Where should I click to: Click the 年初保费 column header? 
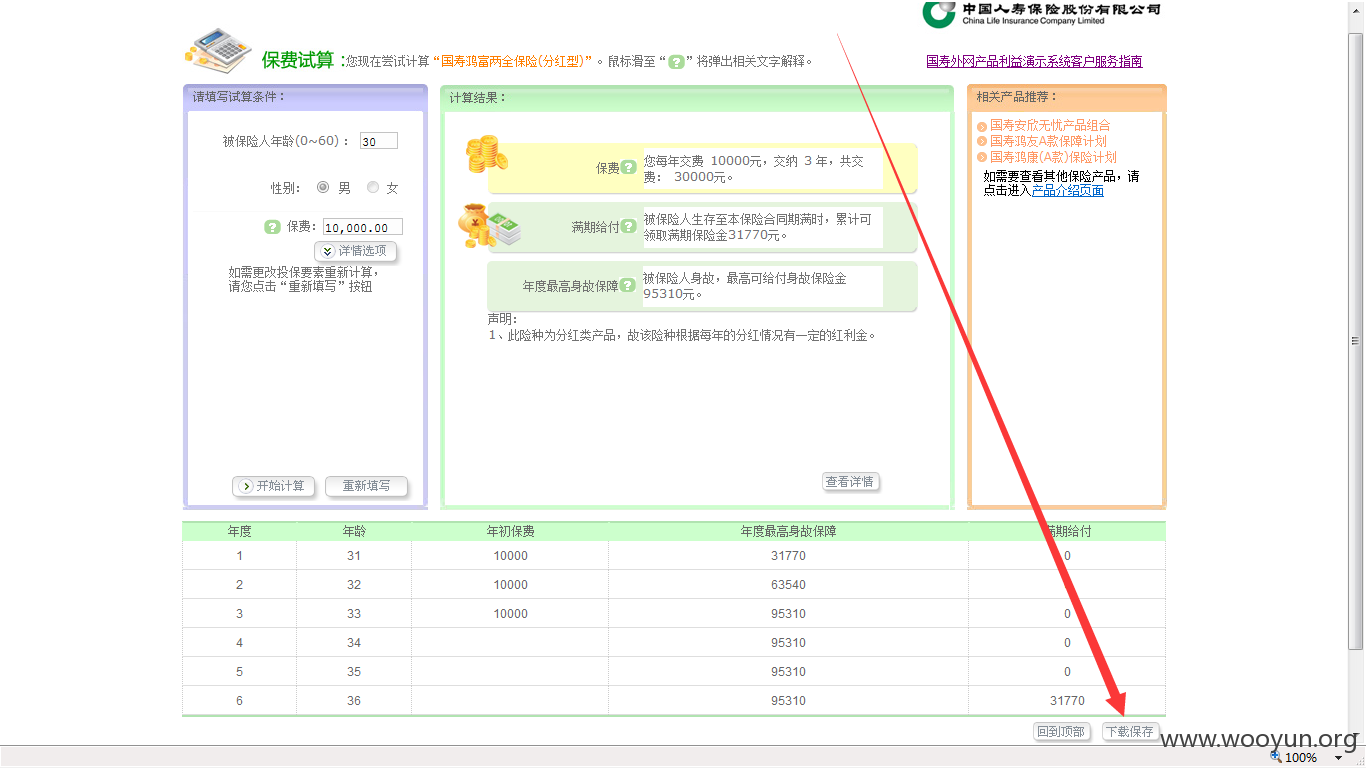pyautogui.click(x=510, y=532)
